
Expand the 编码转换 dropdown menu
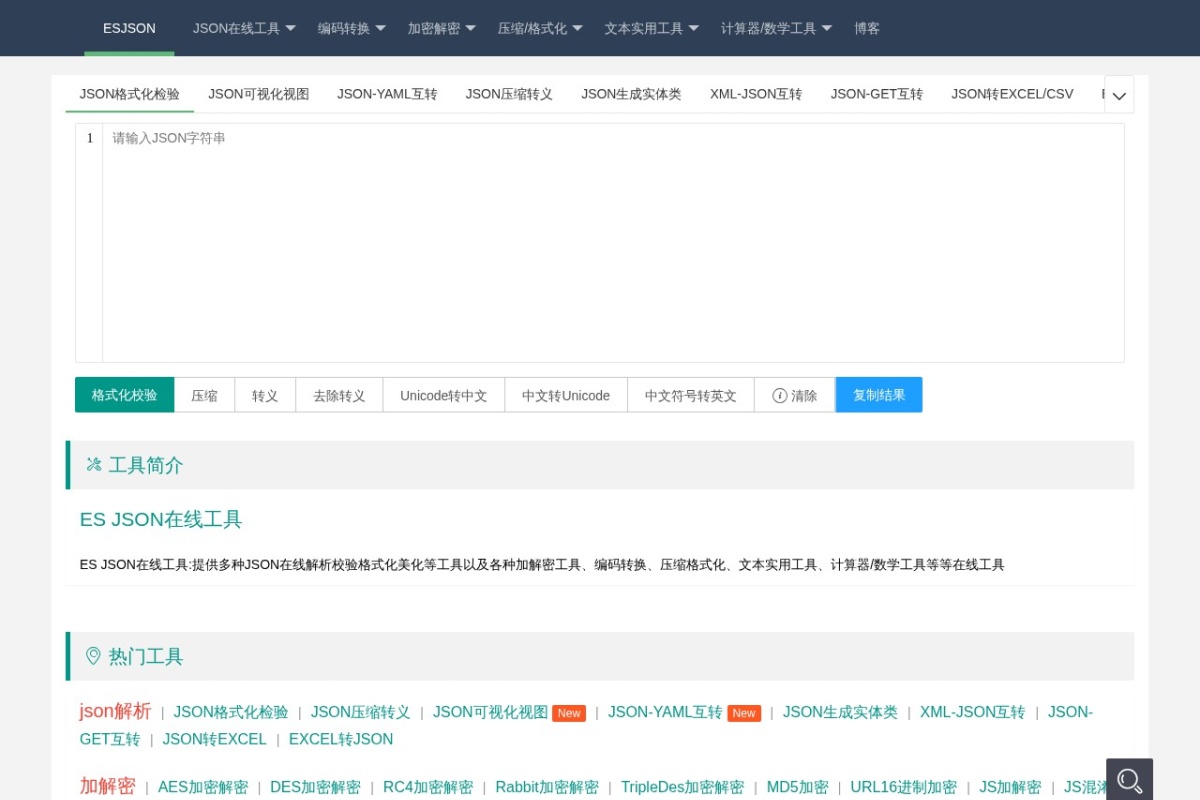(x=351, y=28)
